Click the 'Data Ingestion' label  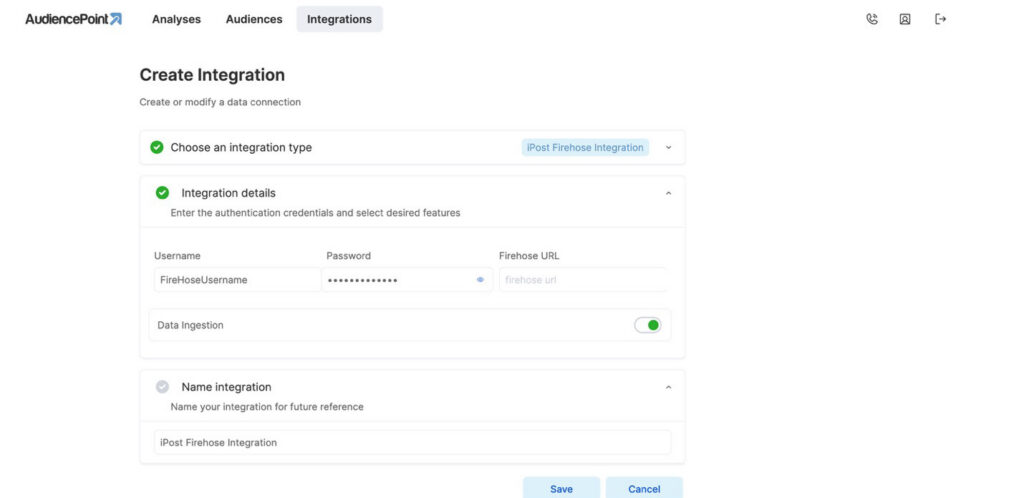tap(191, 325)
